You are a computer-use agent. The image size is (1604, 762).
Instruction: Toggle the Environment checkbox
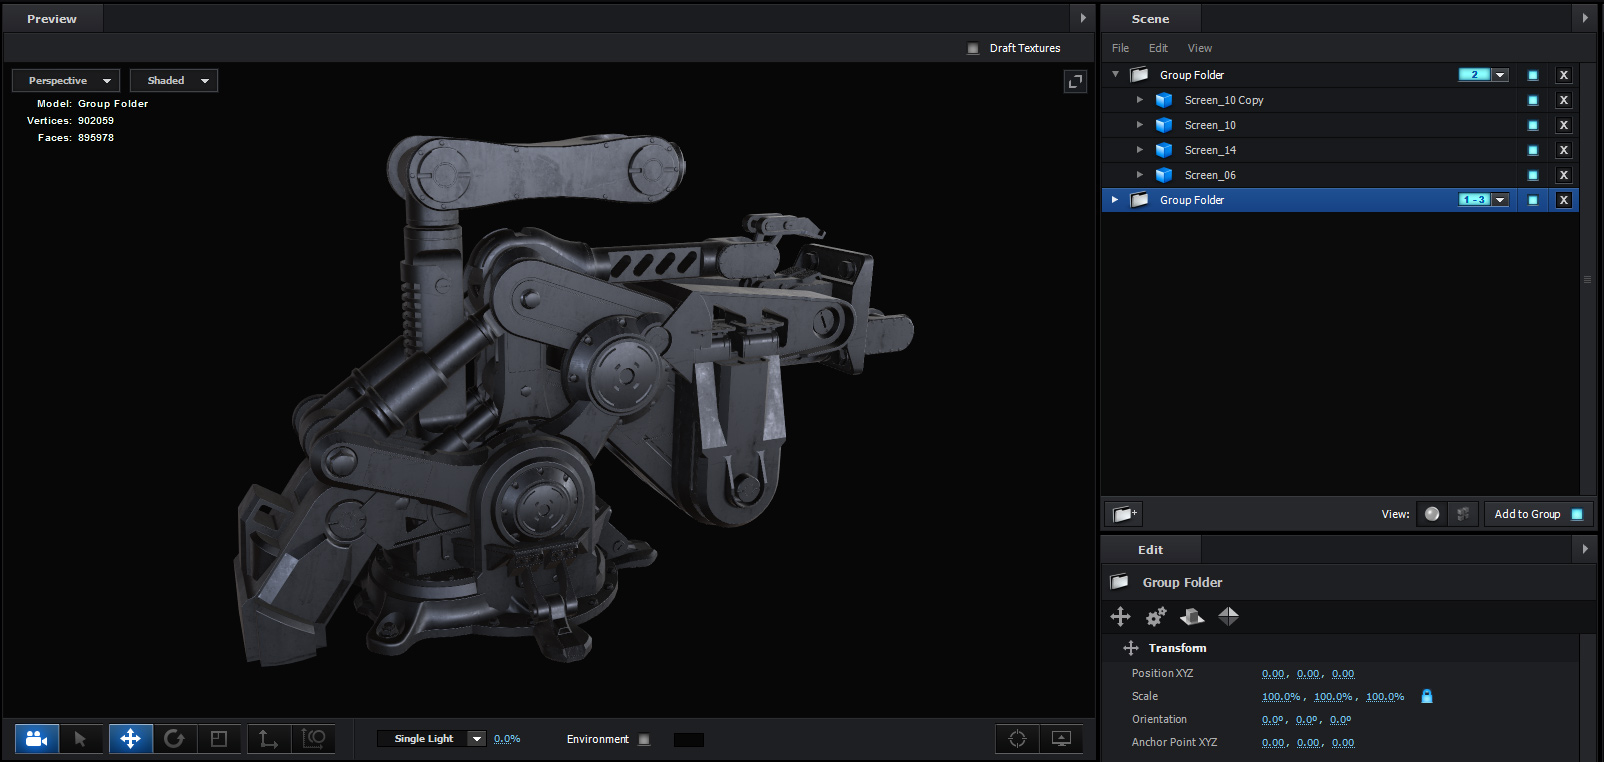(644, 740)
